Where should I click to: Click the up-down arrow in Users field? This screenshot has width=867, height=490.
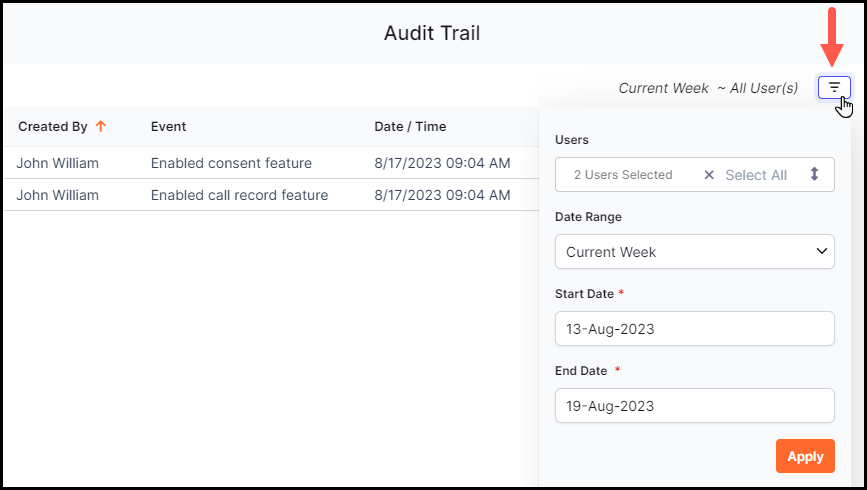pos(814,174)
